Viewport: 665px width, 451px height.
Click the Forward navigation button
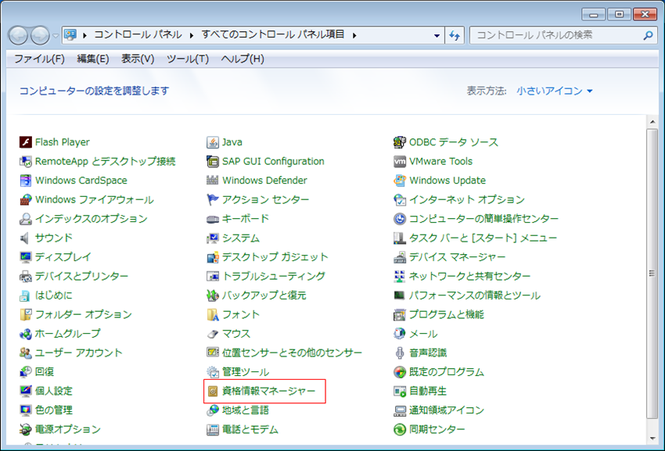40,36
